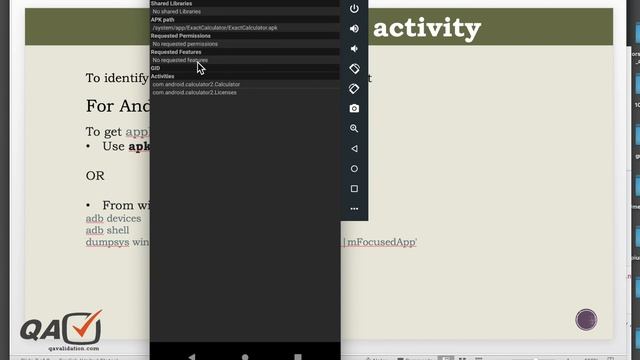Click the emulator overview square icon
The width and height of the screenshot is (640, 360).
pos(354,189)
